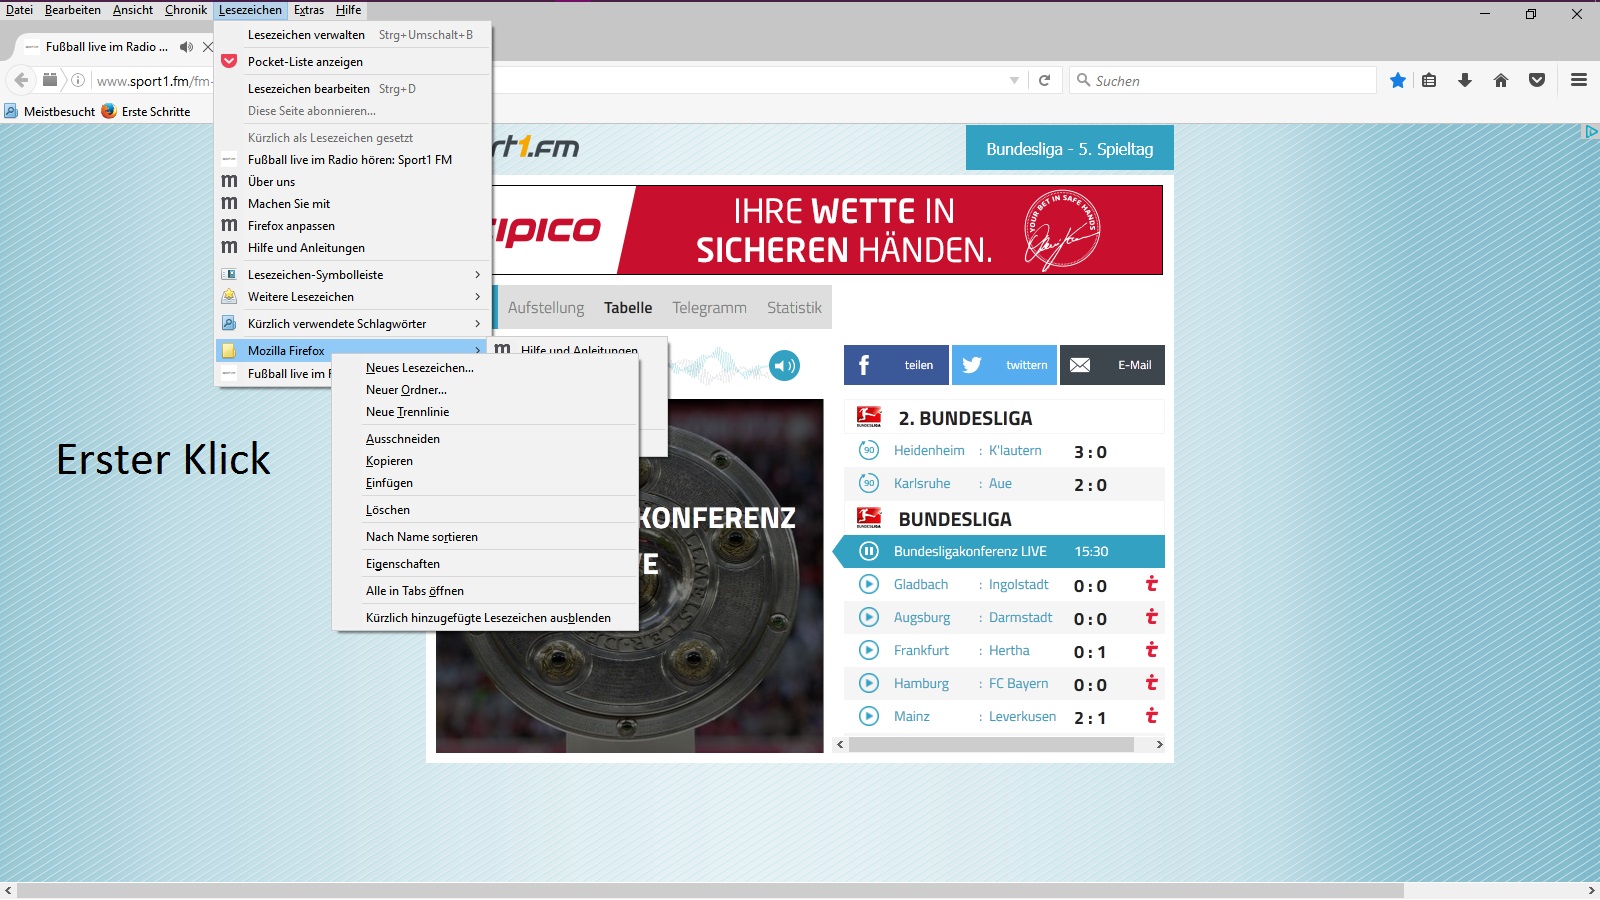Click the match list right scroll arrow

pyautogui.click(x=1159, y=744)
